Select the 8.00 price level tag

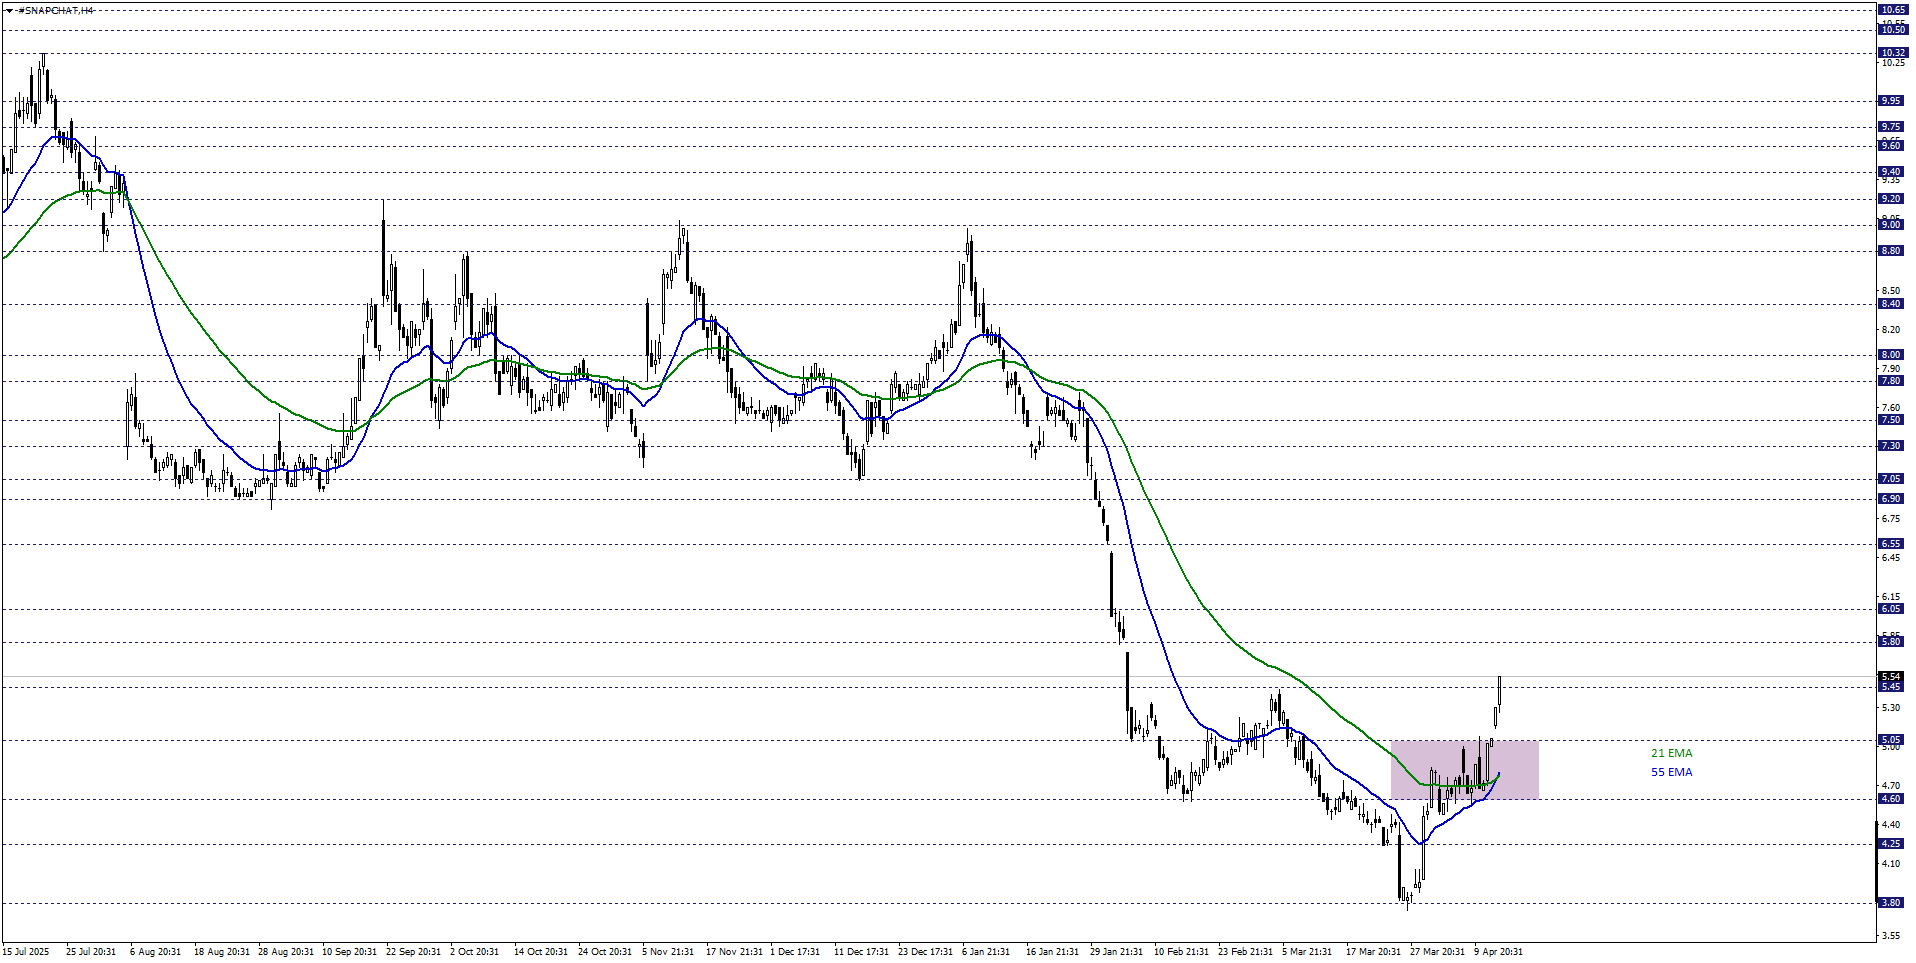(1890, 355)
